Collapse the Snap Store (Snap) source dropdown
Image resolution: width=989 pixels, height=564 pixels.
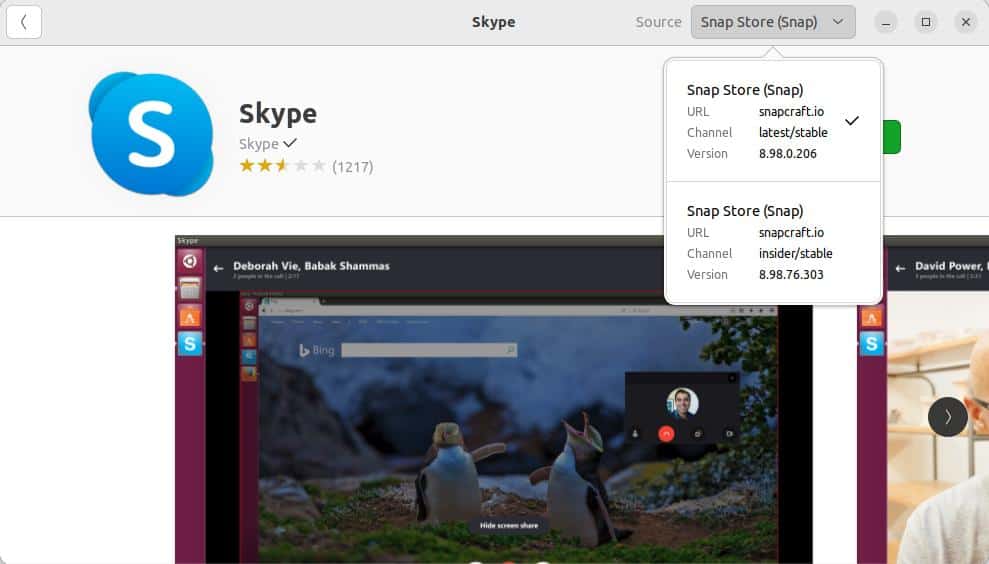point(772,22)
